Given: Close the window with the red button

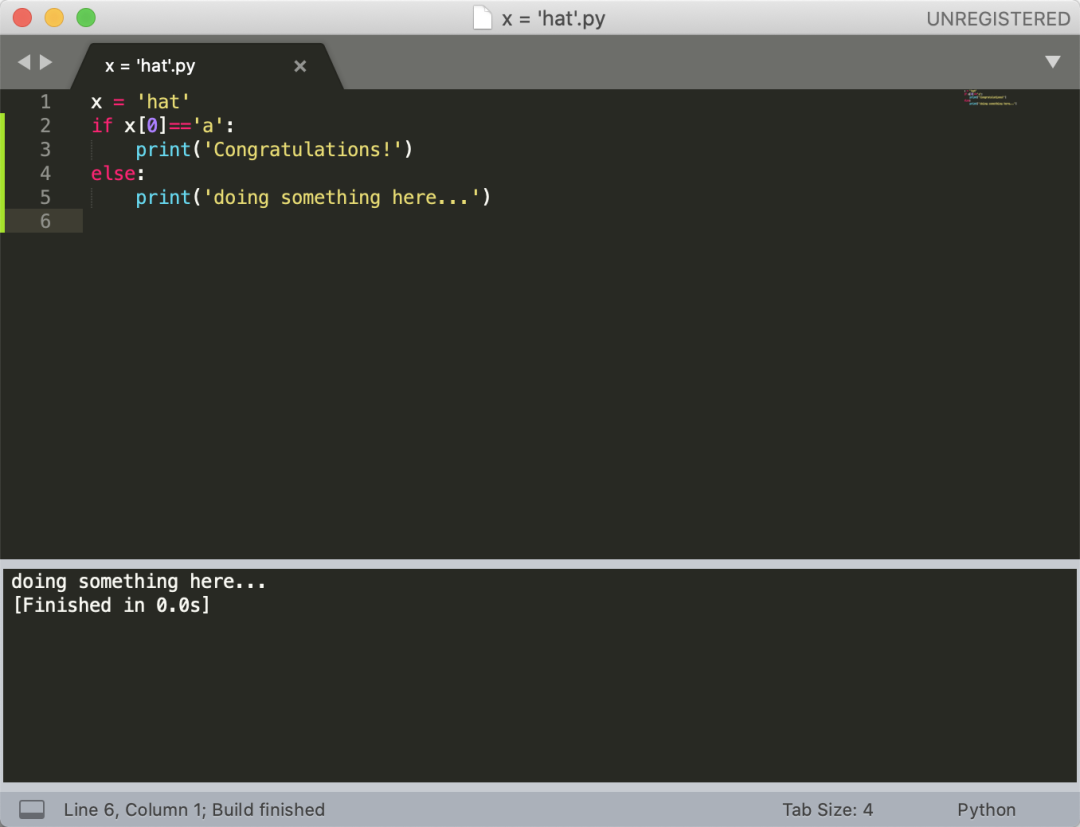Looking at the screenshot, I should [x=23, y=18].
